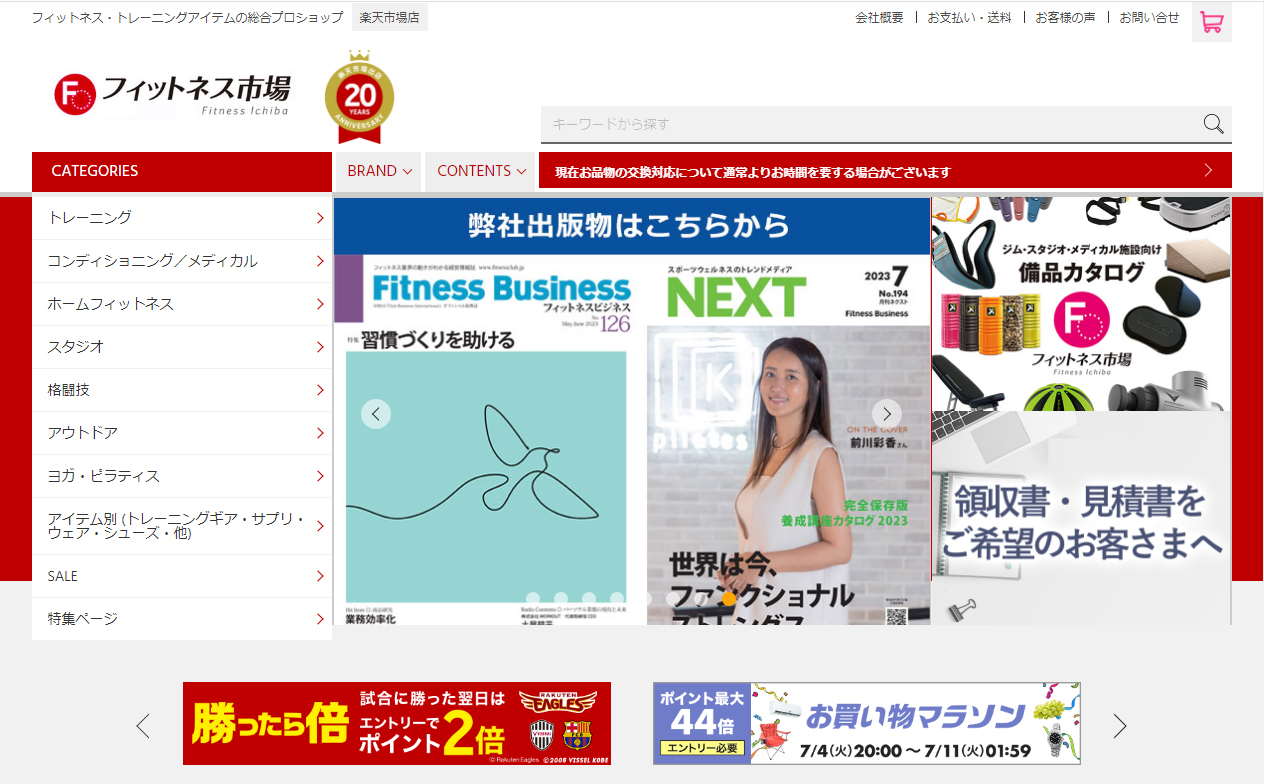
Task: Click the magnifying glass search icon
Action: coord(1213,124)
